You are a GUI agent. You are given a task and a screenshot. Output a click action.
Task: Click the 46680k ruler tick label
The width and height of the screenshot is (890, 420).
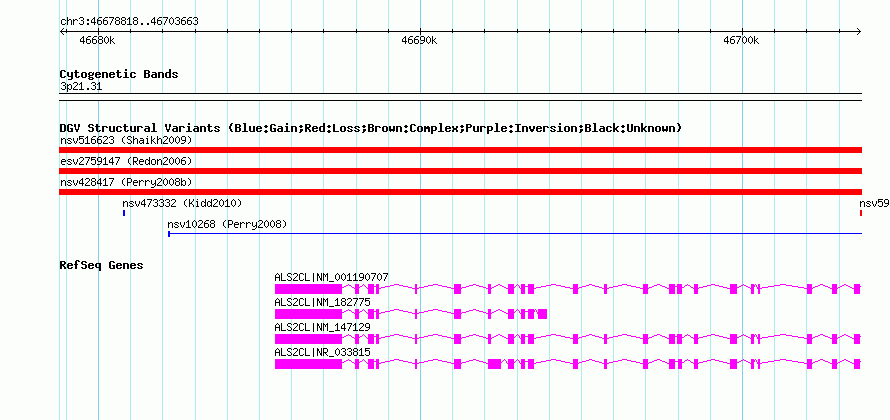click(97, 41)
